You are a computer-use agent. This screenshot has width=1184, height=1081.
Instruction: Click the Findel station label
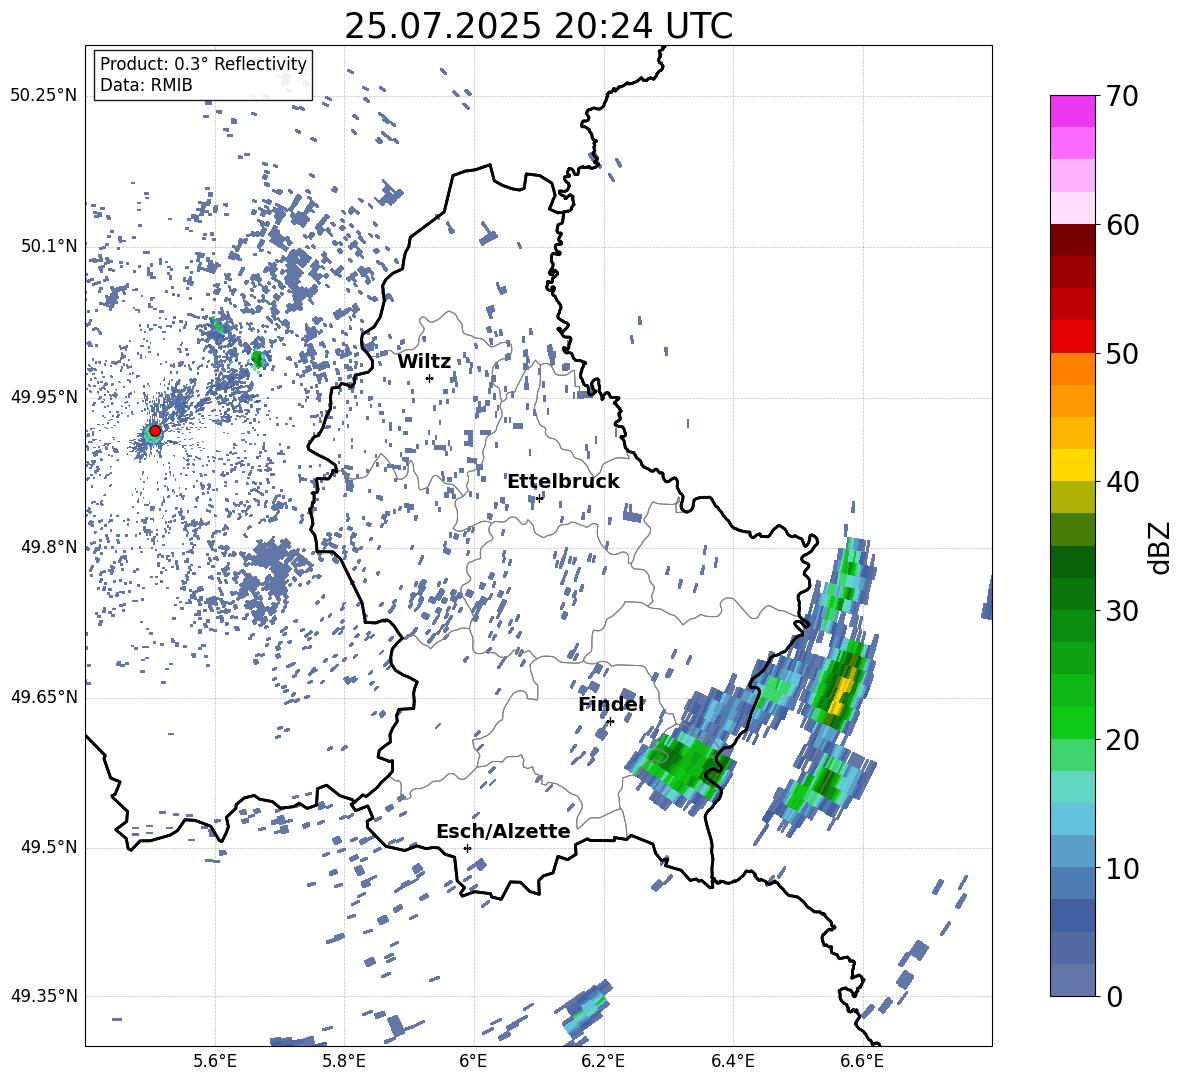[x=611, y=704]
